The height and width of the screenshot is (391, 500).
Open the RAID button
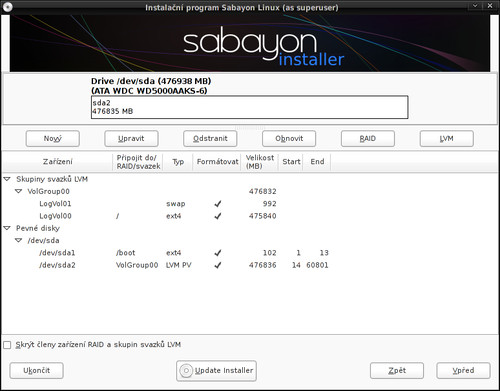coord(368,138)
